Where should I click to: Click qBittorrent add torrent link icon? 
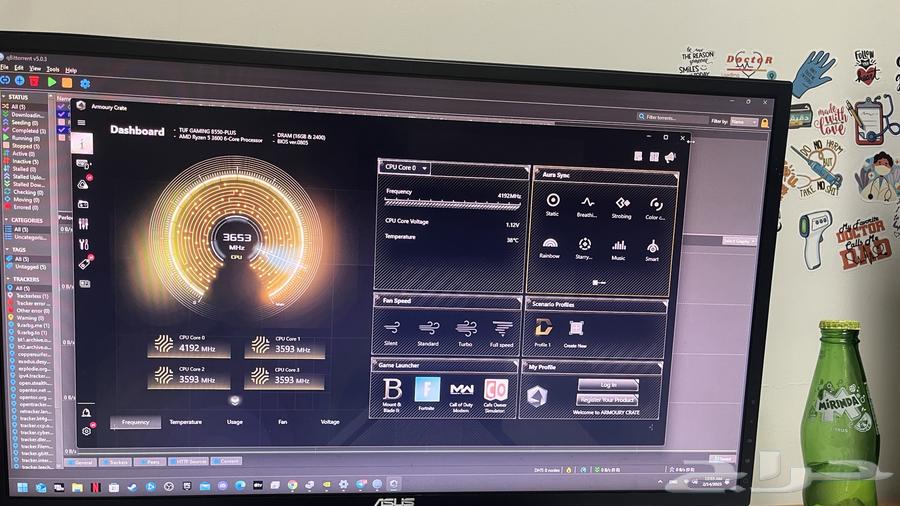(x=5, y=80)
